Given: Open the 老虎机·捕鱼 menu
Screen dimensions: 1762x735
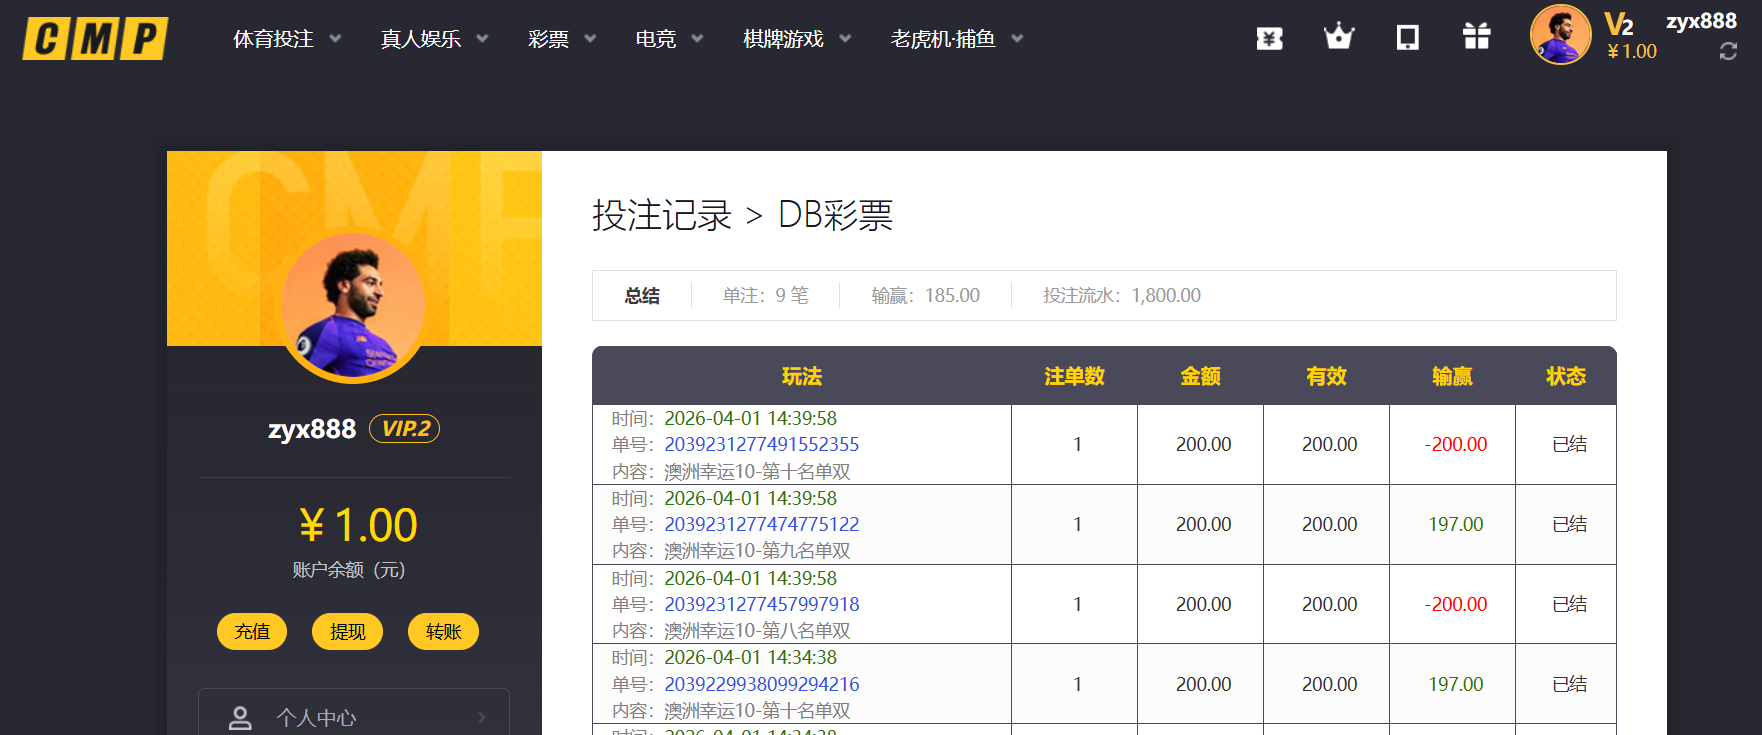Looking at the screenshot, I should (x=956, y=39).
